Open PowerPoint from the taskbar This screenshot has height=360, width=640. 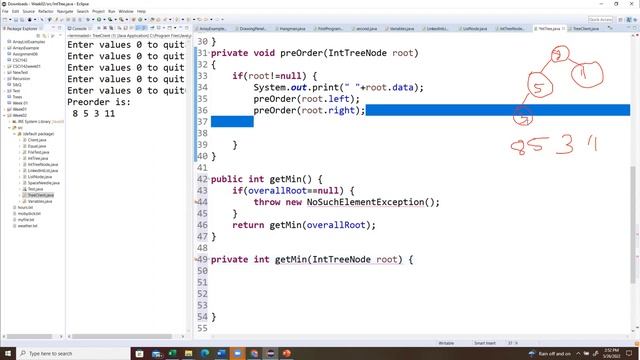click(x=287, y=353)
